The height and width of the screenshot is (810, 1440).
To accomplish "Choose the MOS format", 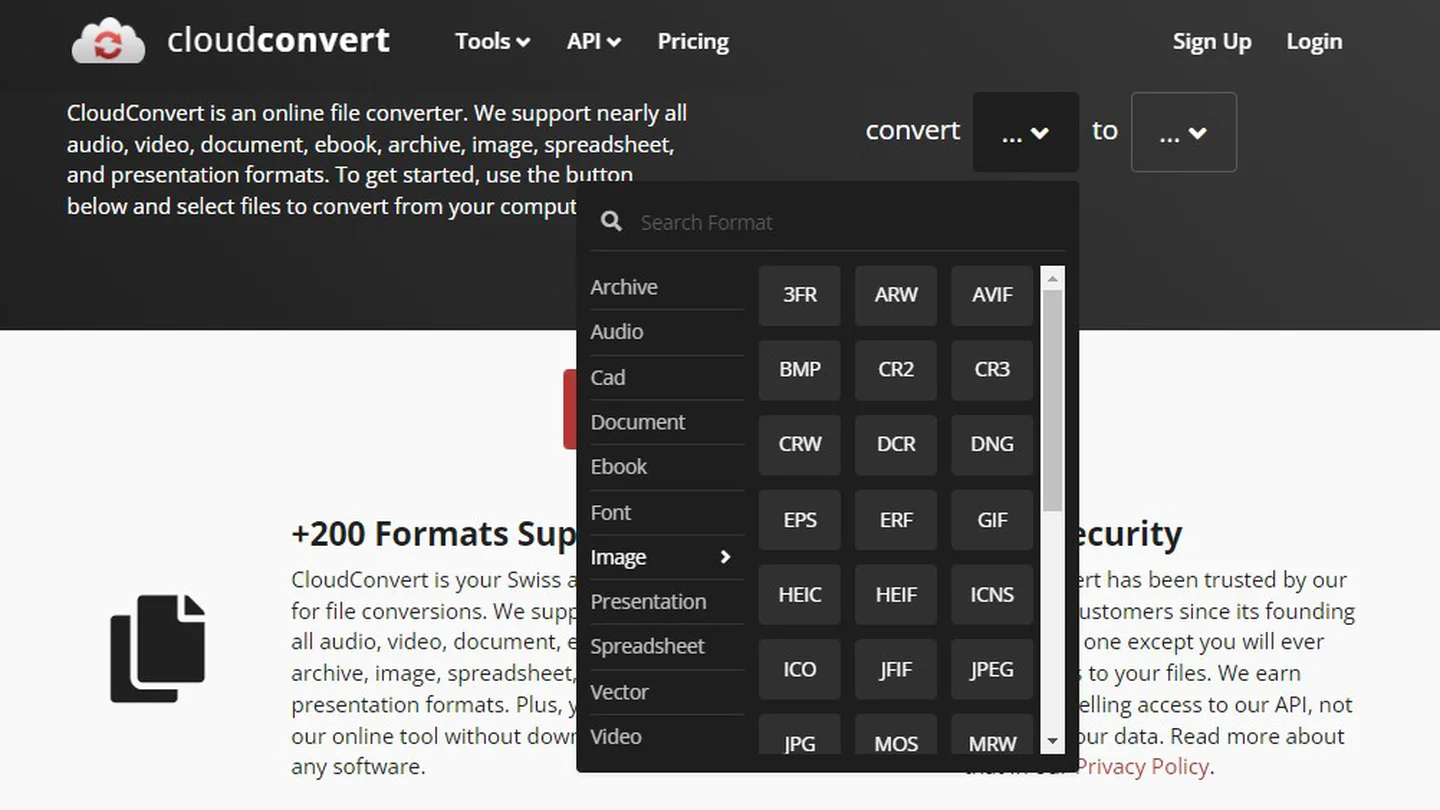I will [x=896, y=735].
